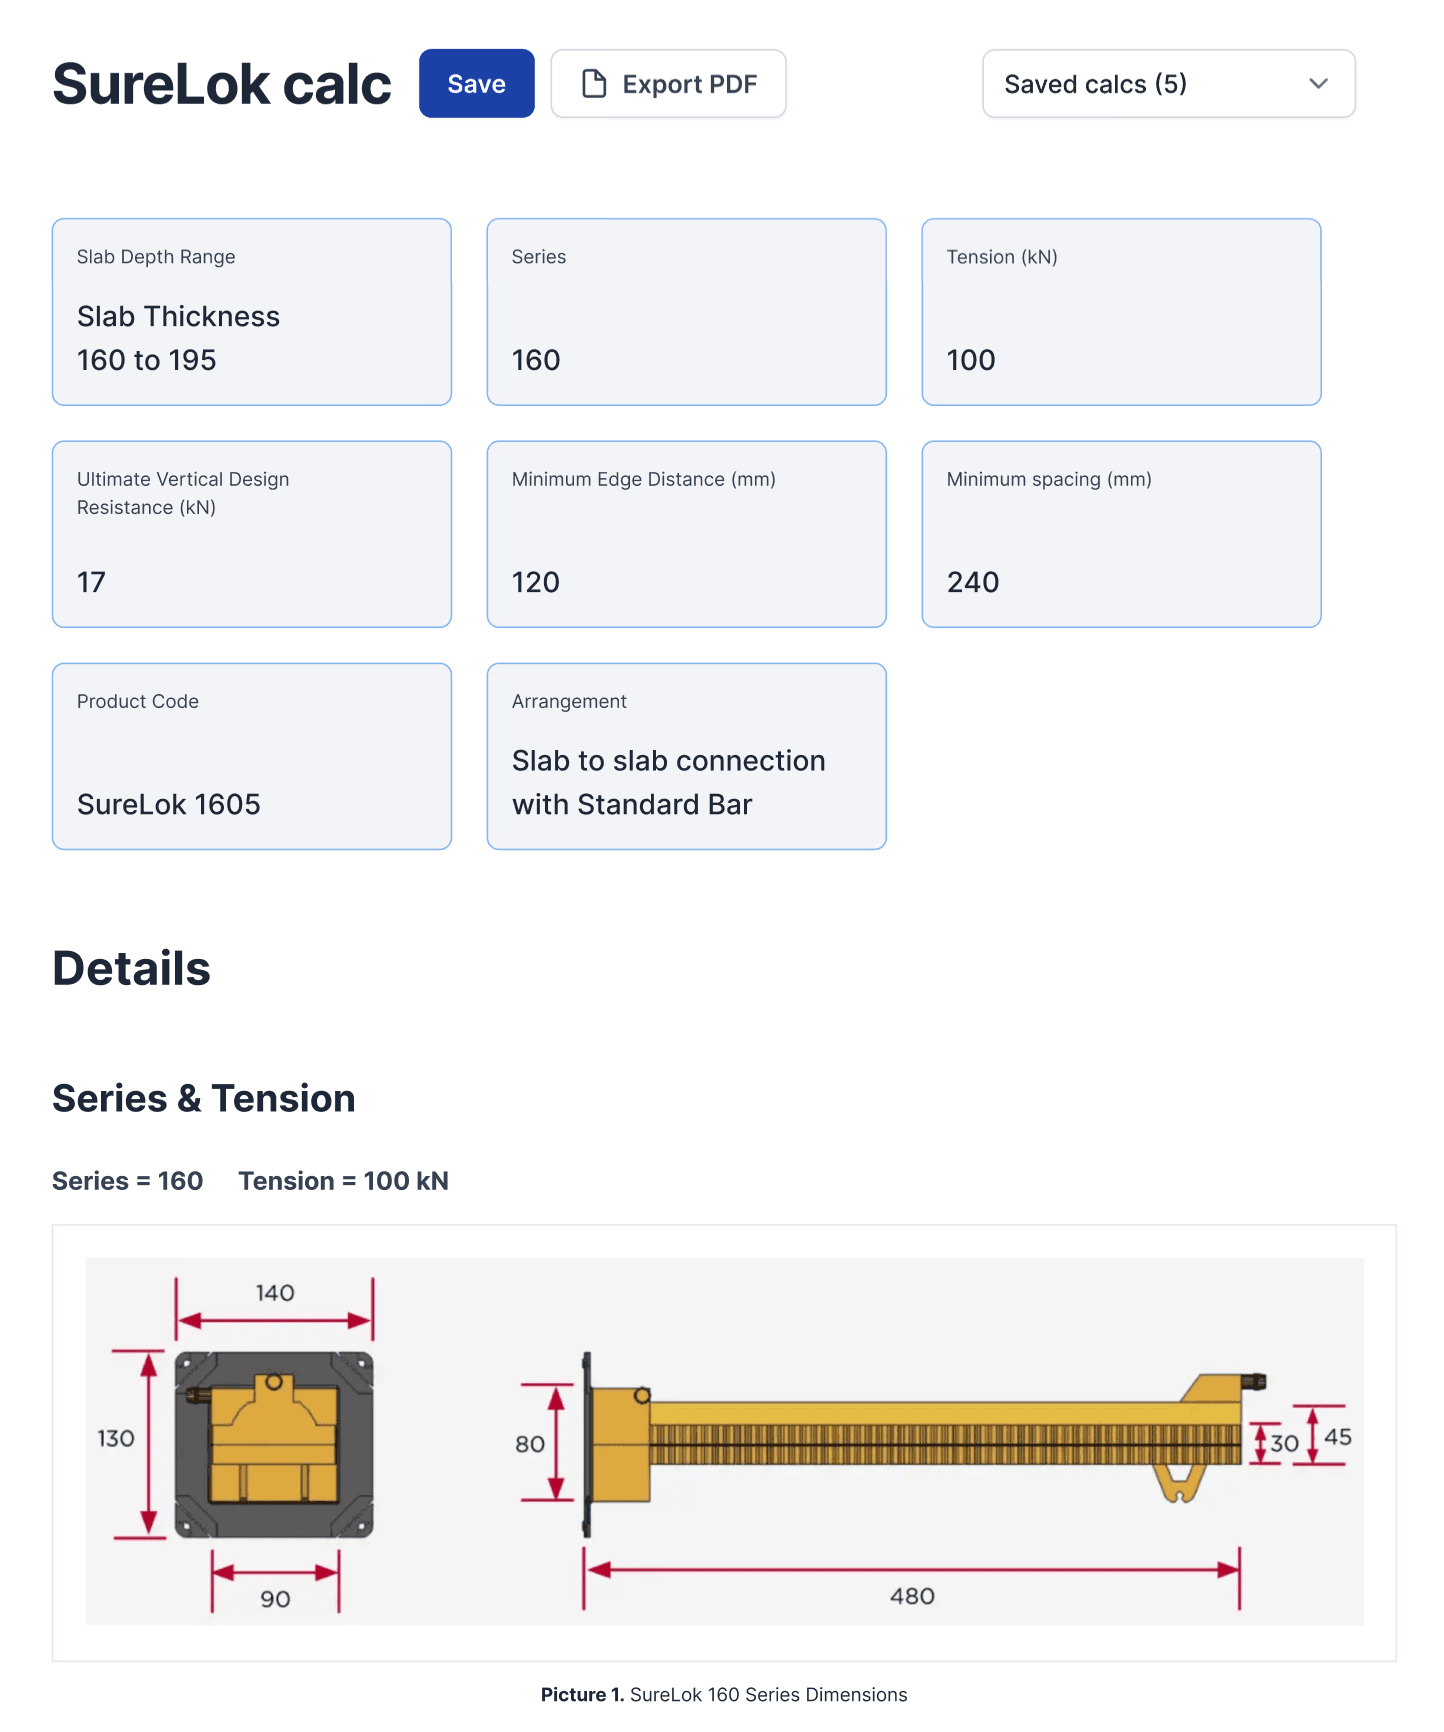Click the Picture 1 caption text
The height and width of the screenshot is (1732, 1444).
pos(722,1695)
